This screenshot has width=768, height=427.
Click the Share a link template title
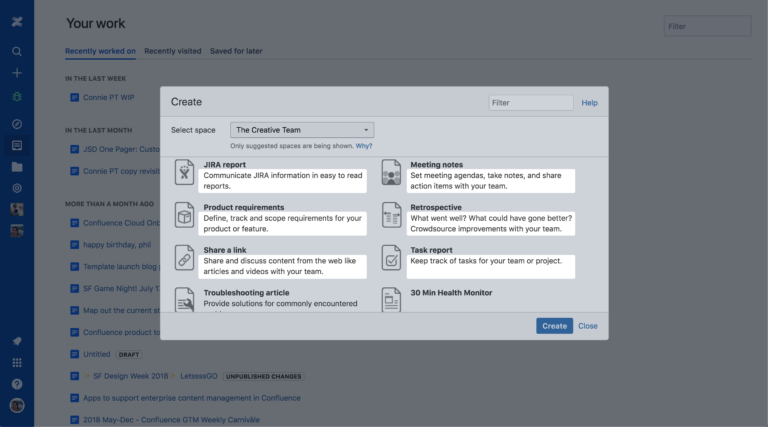click(x=225, y=250)
